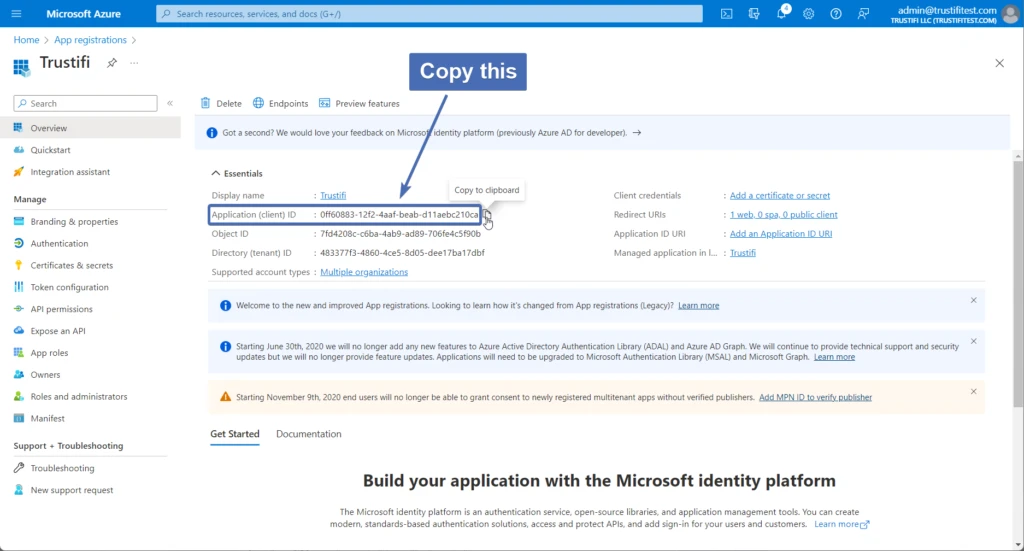Image resolution: width=1024 pixels, height=551 pixels.
Task: Pin the Trustifi app registration
Action: [112, 63]
